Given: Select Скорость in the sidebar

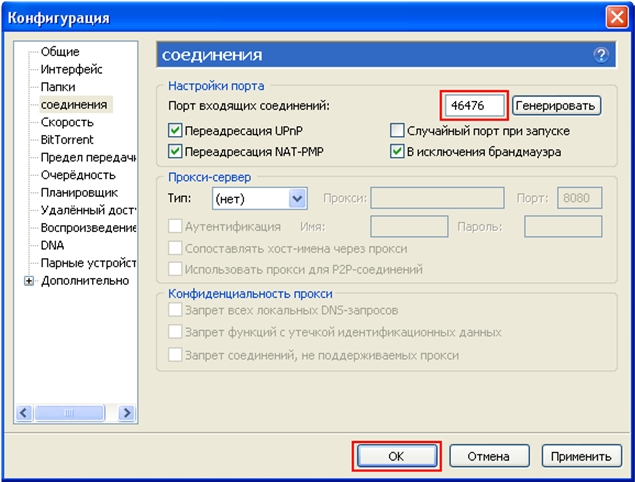Looking at the screenshot, I should [67, 122].
